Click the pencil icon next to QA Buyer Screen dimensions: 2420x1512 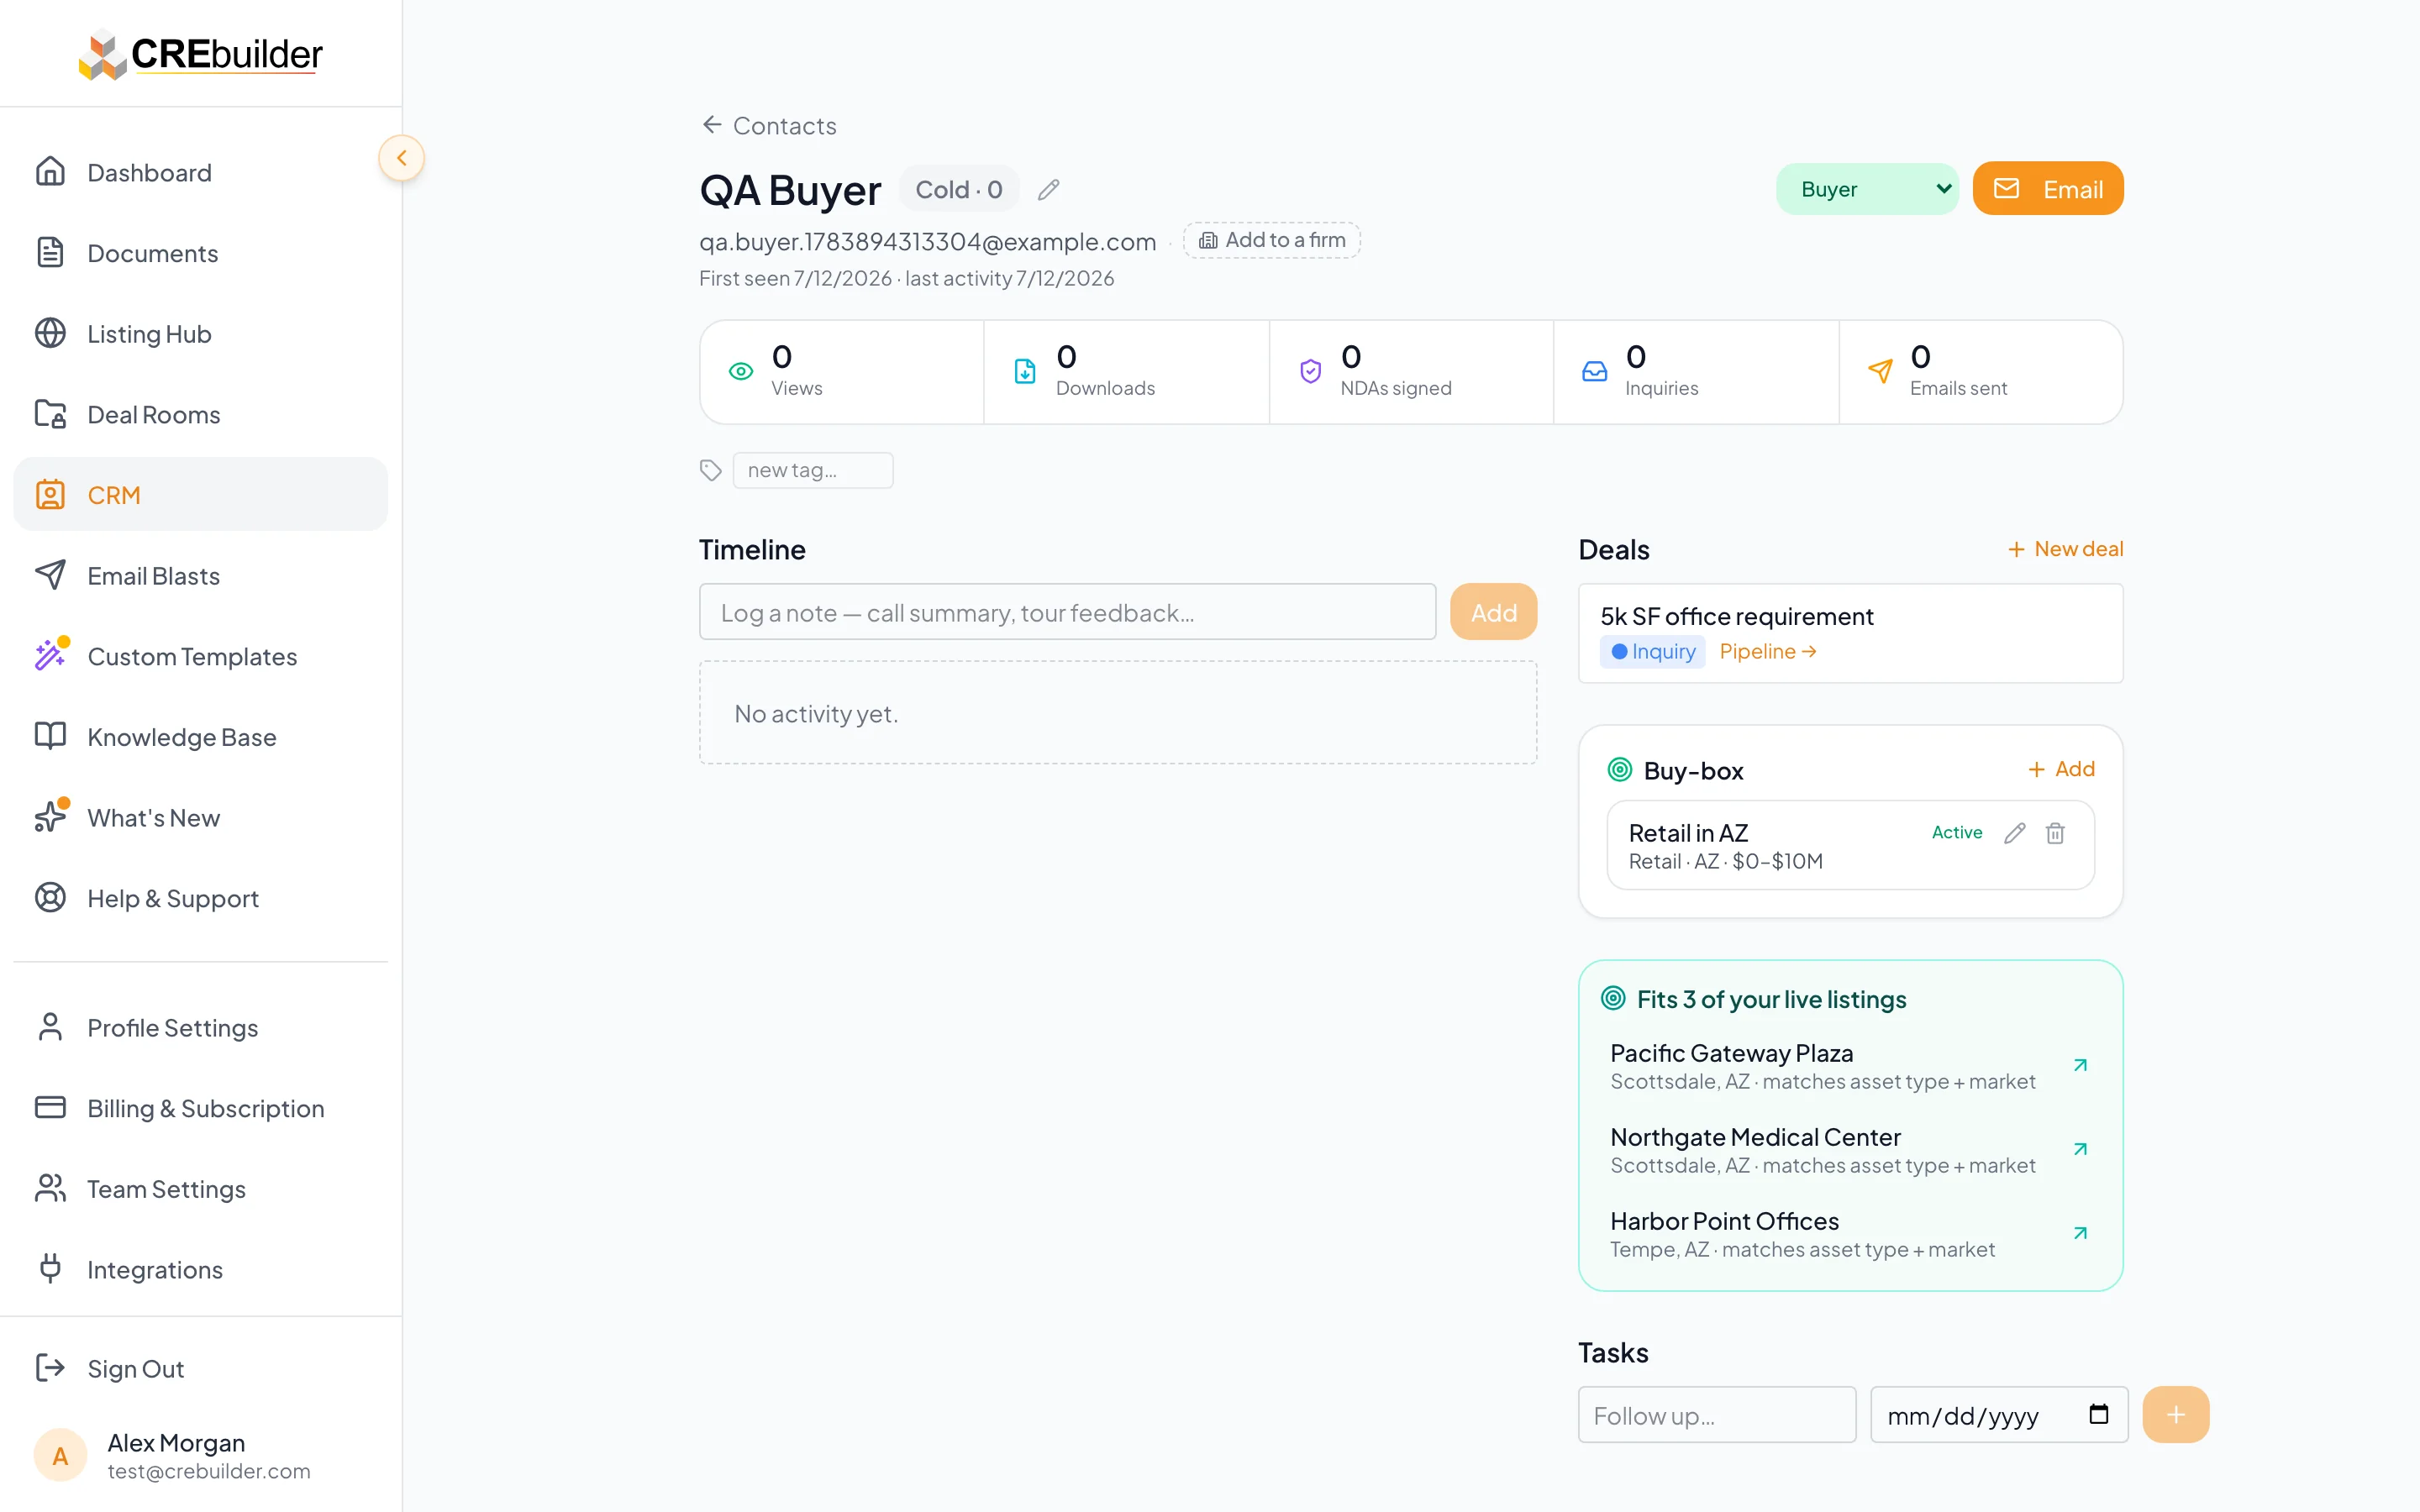point(1049,190)
